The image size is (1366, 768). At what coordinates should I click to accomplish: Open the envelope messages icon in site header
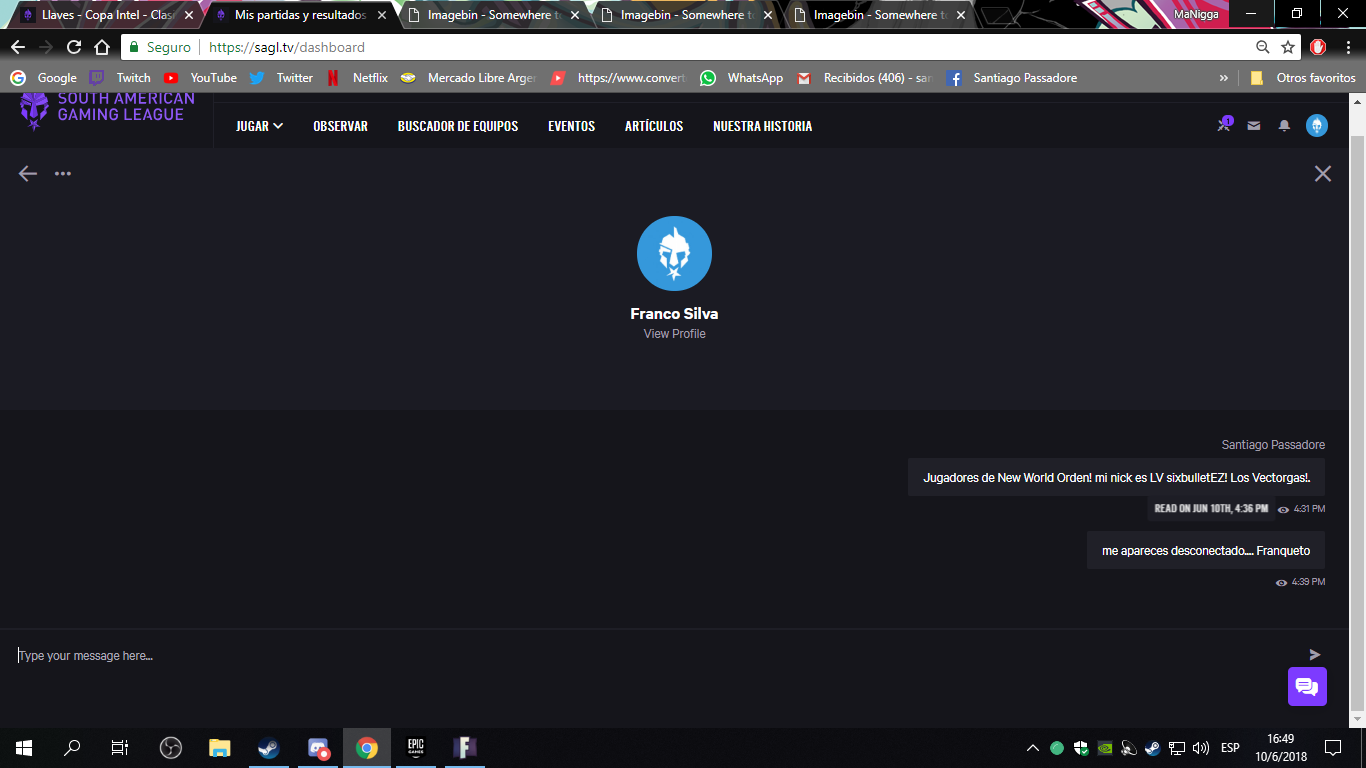click(x=1254, y=126)
